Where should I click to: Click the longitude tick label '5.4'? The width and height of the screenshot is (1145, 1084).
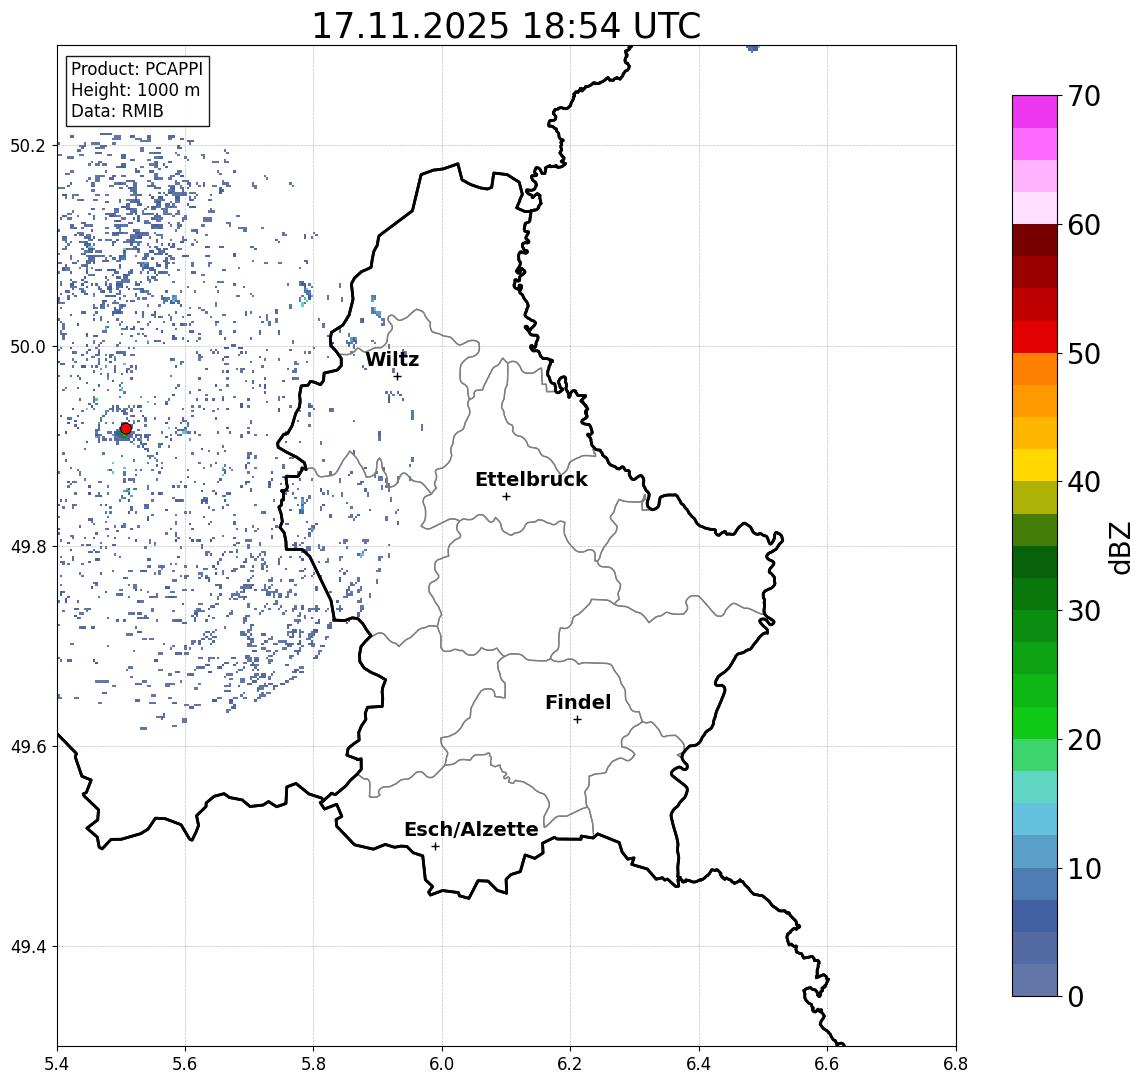pyautogui.click(x=57, y=1064)
